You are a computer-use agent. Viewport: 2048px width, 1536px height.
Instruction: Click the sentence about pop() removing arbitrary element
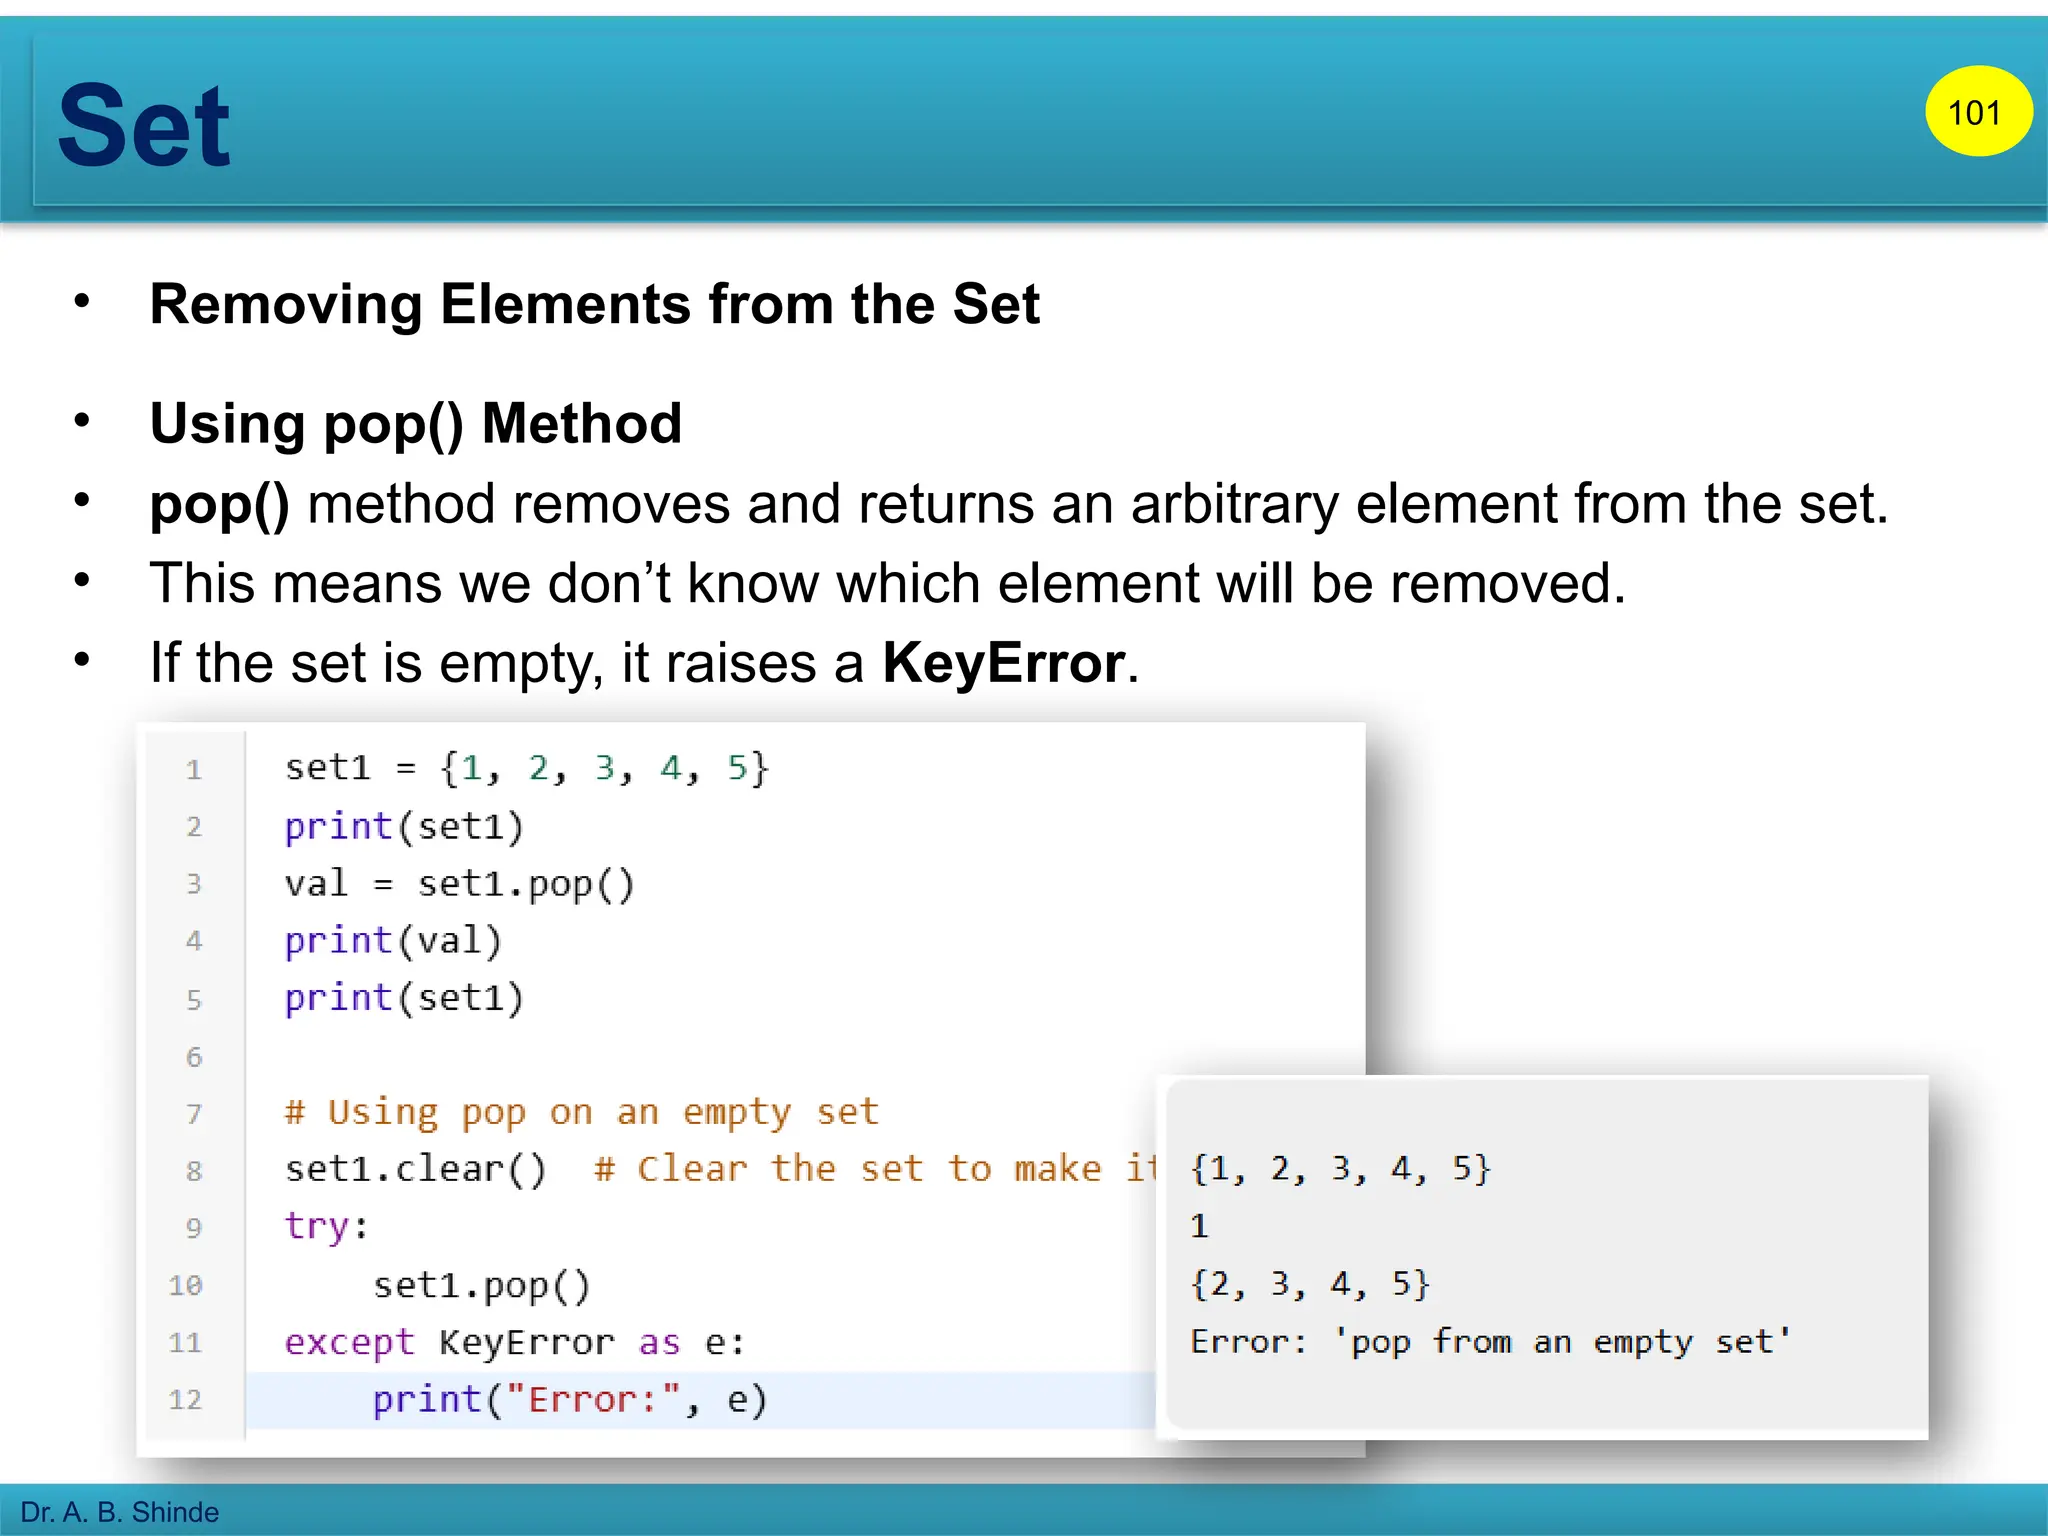coord(1019,503)
